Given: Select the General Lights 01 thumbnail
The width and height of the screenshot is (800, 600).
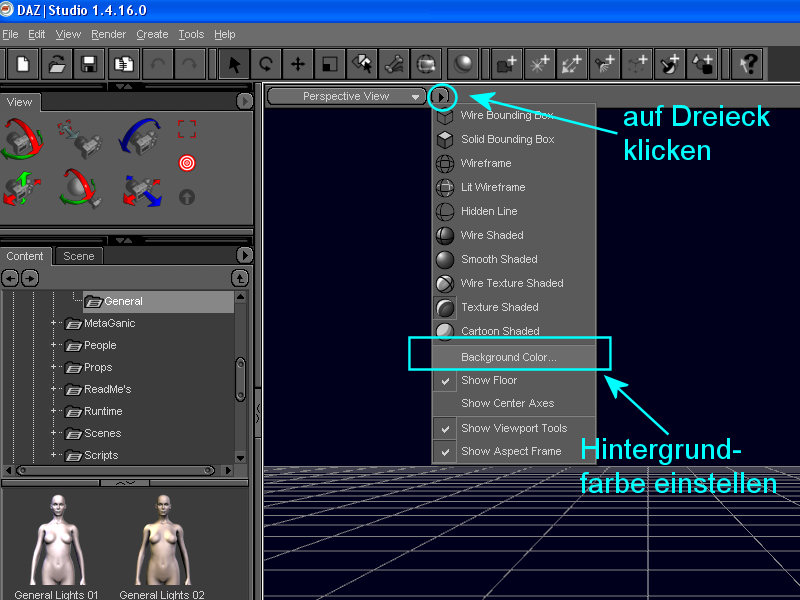Looking at the screenshot, I should [56, 547].
